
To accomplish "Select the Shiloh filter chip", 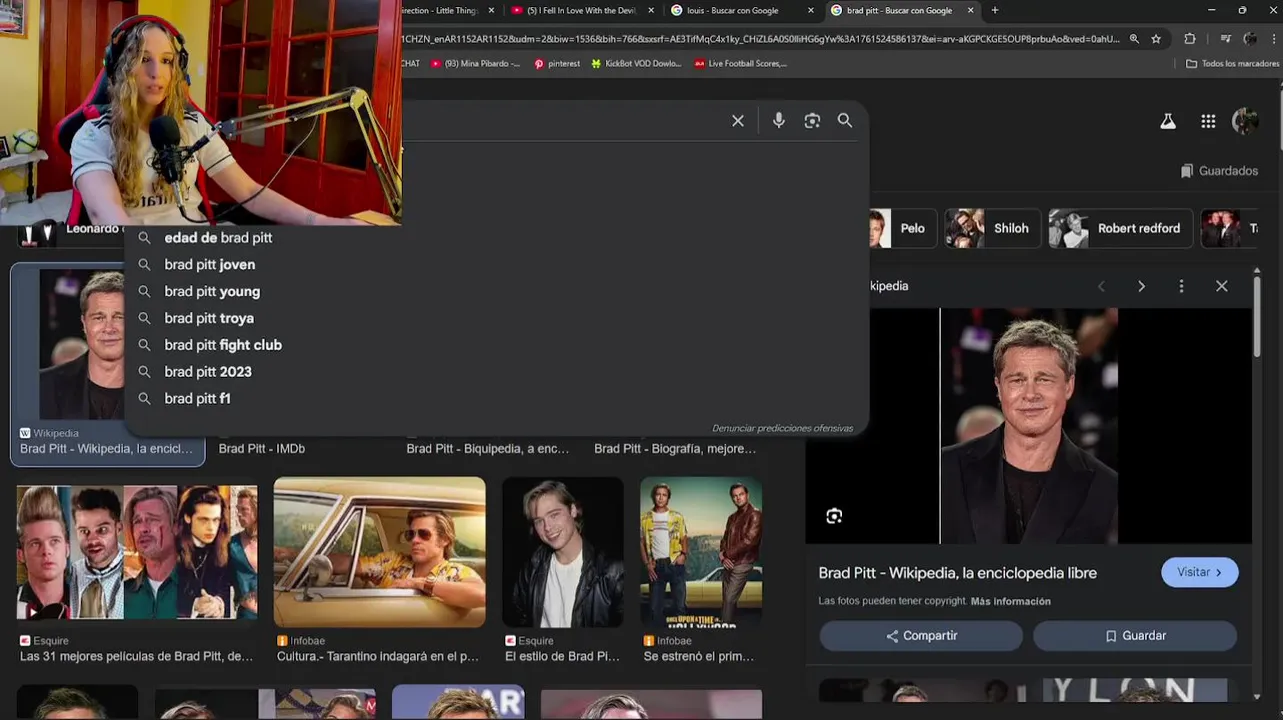I will tap(993, 228).
